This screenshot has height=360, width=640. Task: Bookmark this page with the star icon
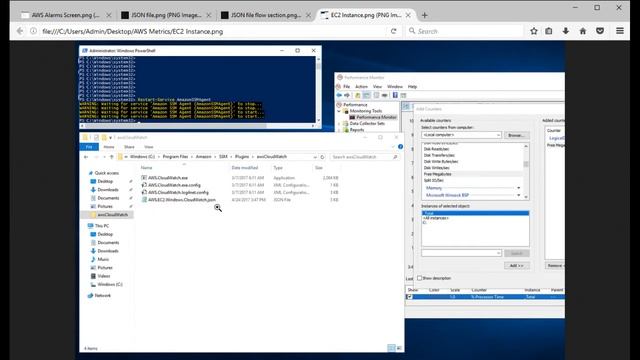click(x=533, y=31)
